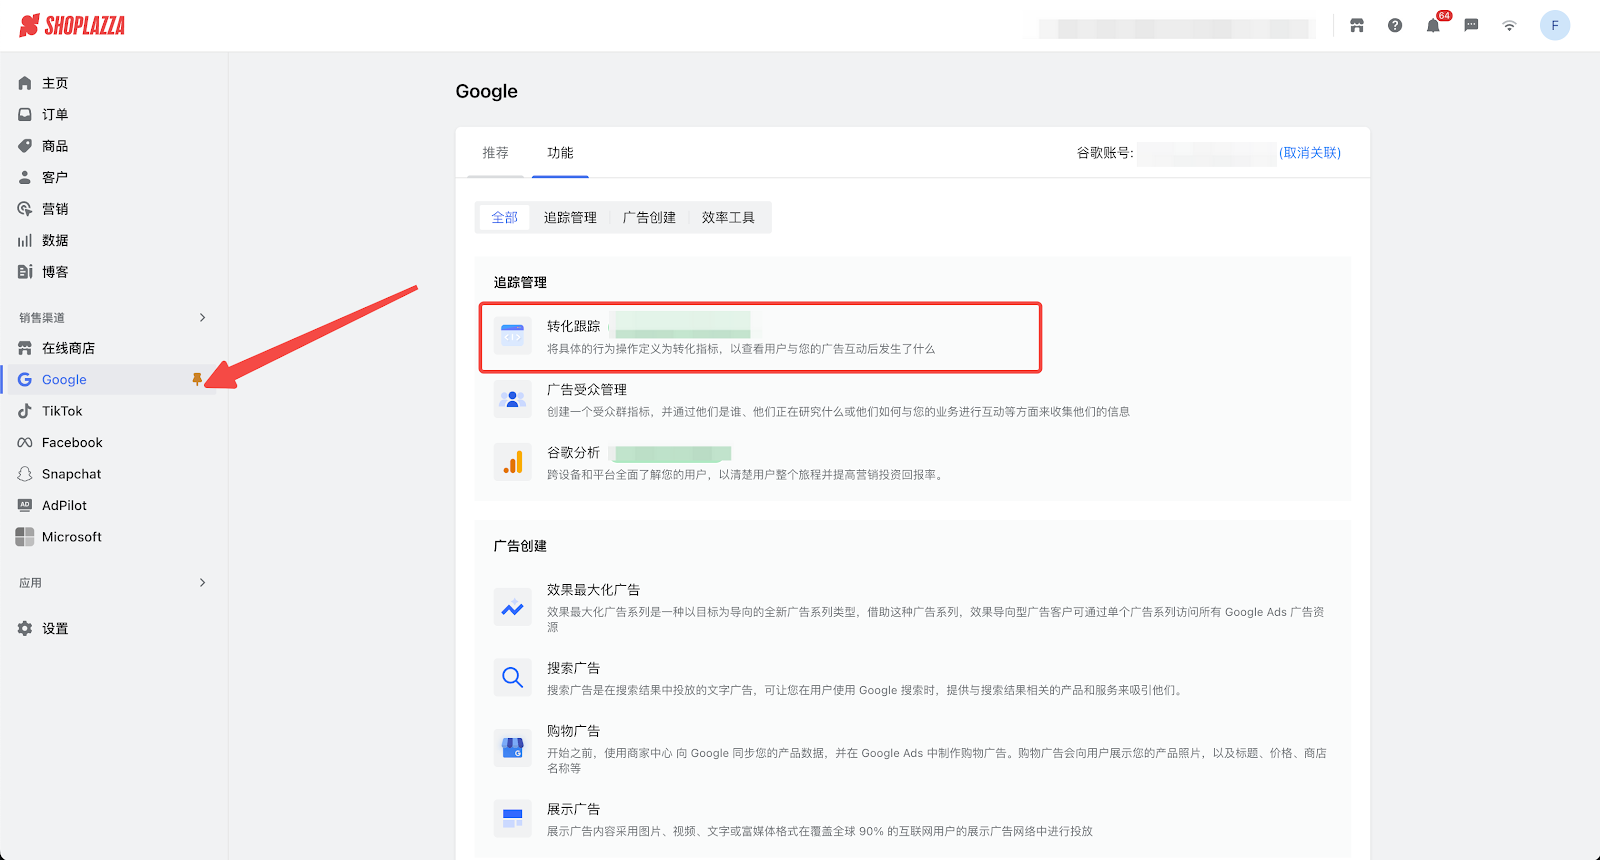Select the 追踪管理 filter
The height and width of the screenshot is (860, 1600).
(570, 218)
